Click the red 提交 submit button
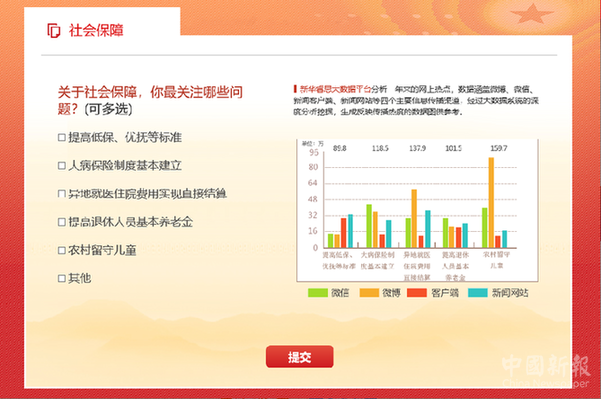Screen dimensions: 601x399 tap(300, 357)
